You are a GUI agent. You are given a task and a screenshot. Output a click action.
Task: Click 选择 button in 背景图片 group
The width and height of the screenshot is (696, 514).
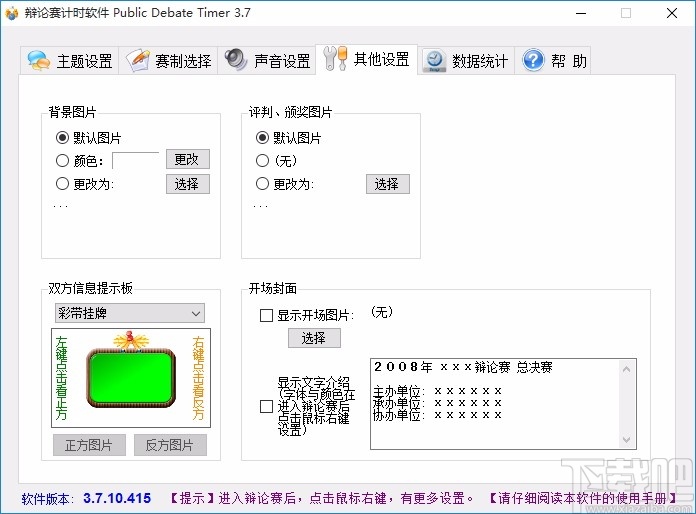point(188,184)
